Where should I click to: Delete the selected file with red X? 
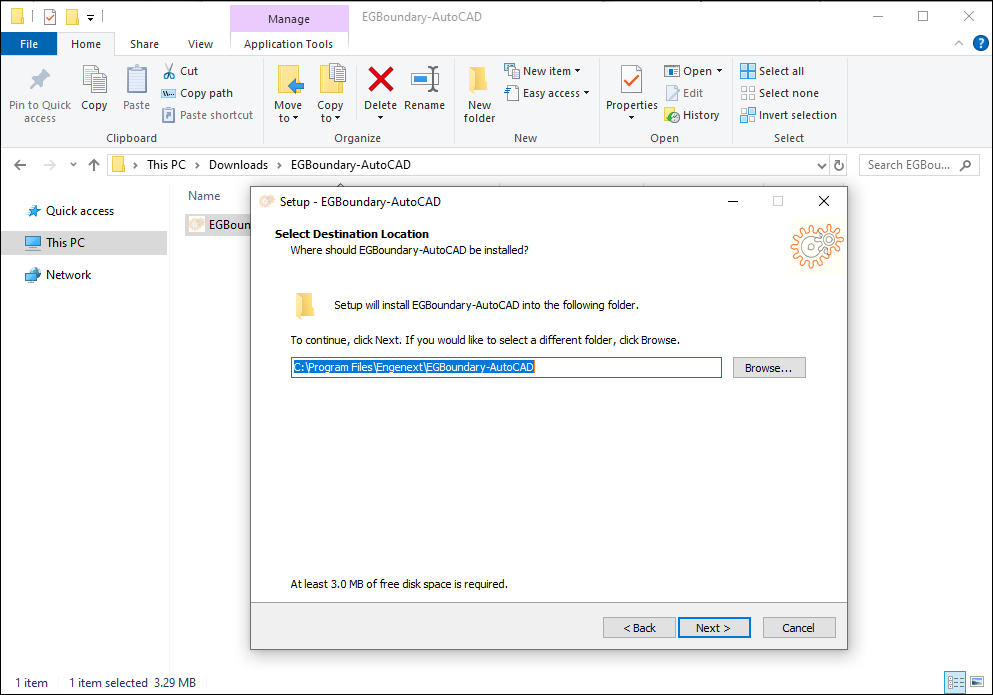(381, 92)
